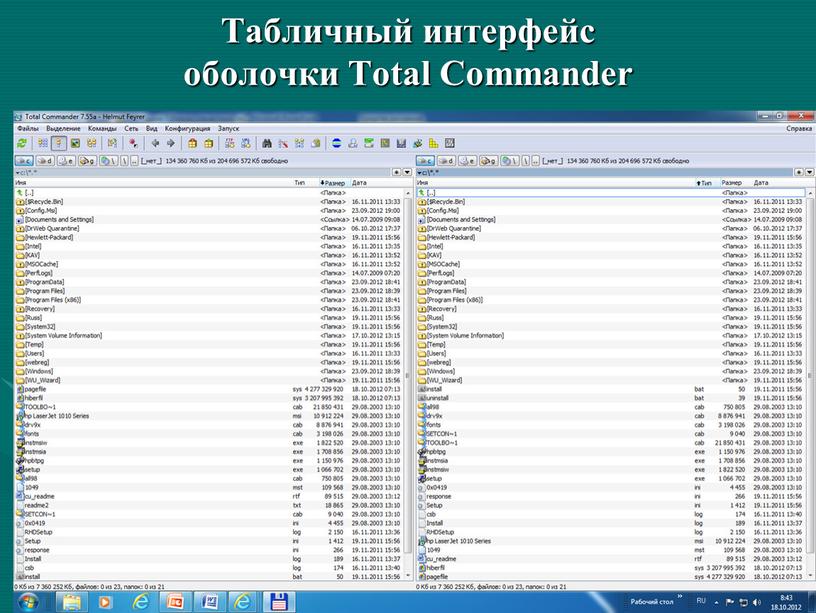816x613 pixels.
Task: Click the green Reread source refresh icon
Action: pyautogui.click(x=22, y=143)
